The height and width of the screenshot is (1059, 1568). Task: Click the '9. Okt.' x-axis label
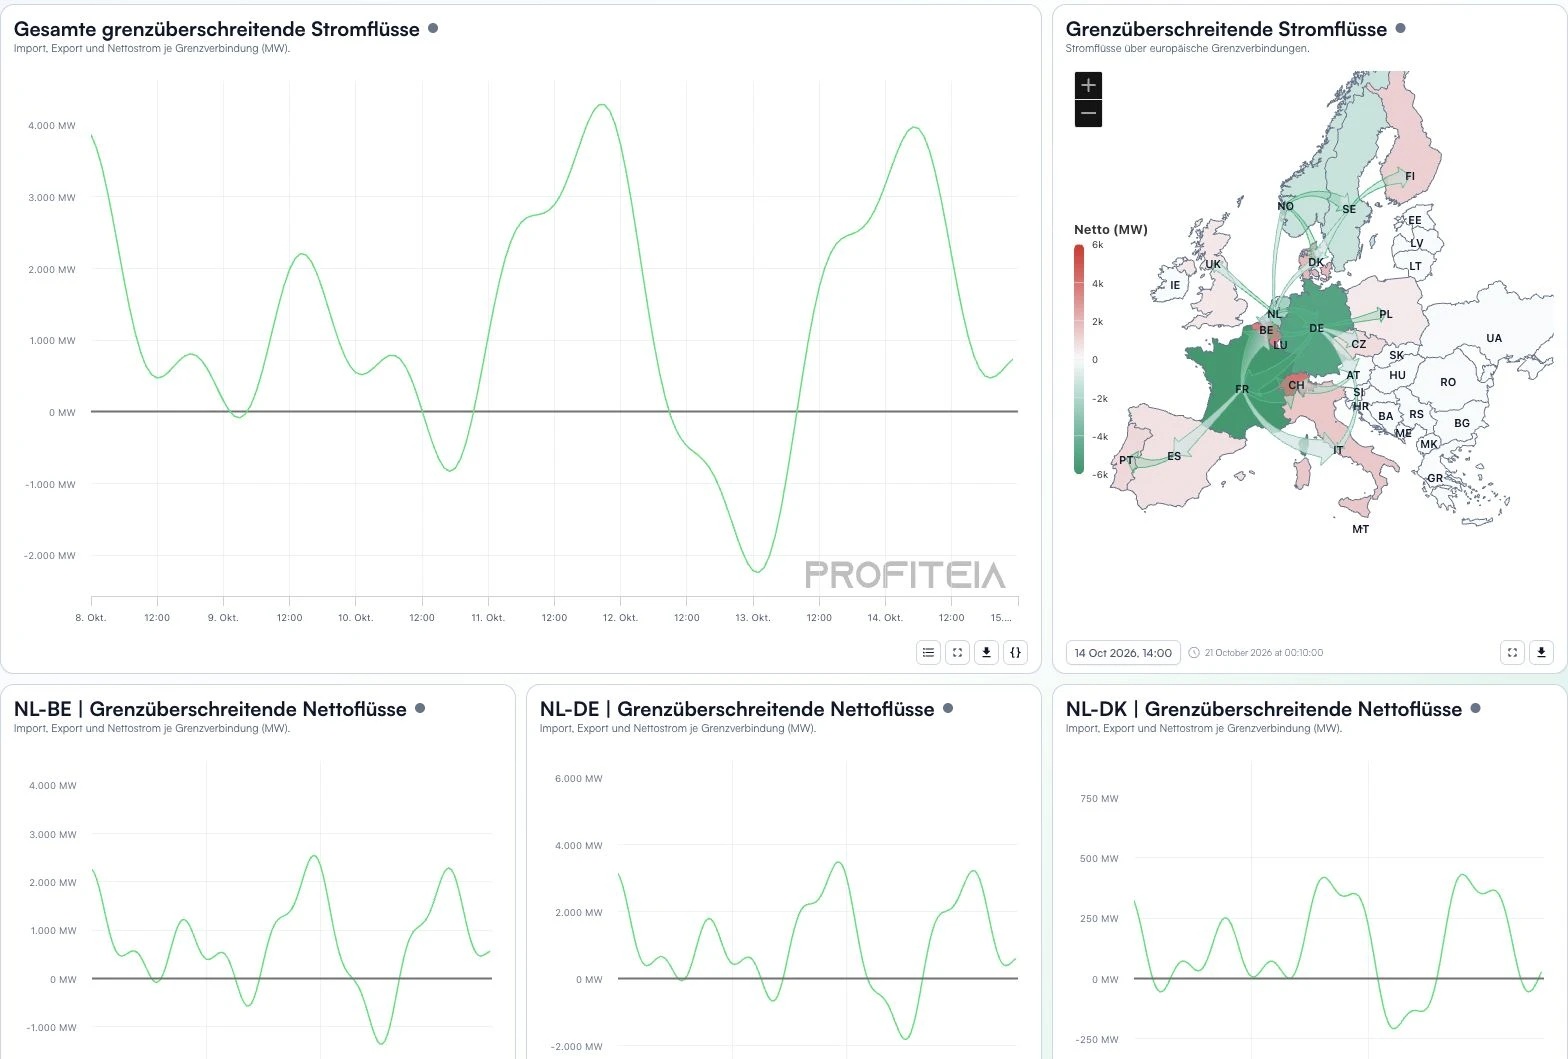click(x=223, y=618)
